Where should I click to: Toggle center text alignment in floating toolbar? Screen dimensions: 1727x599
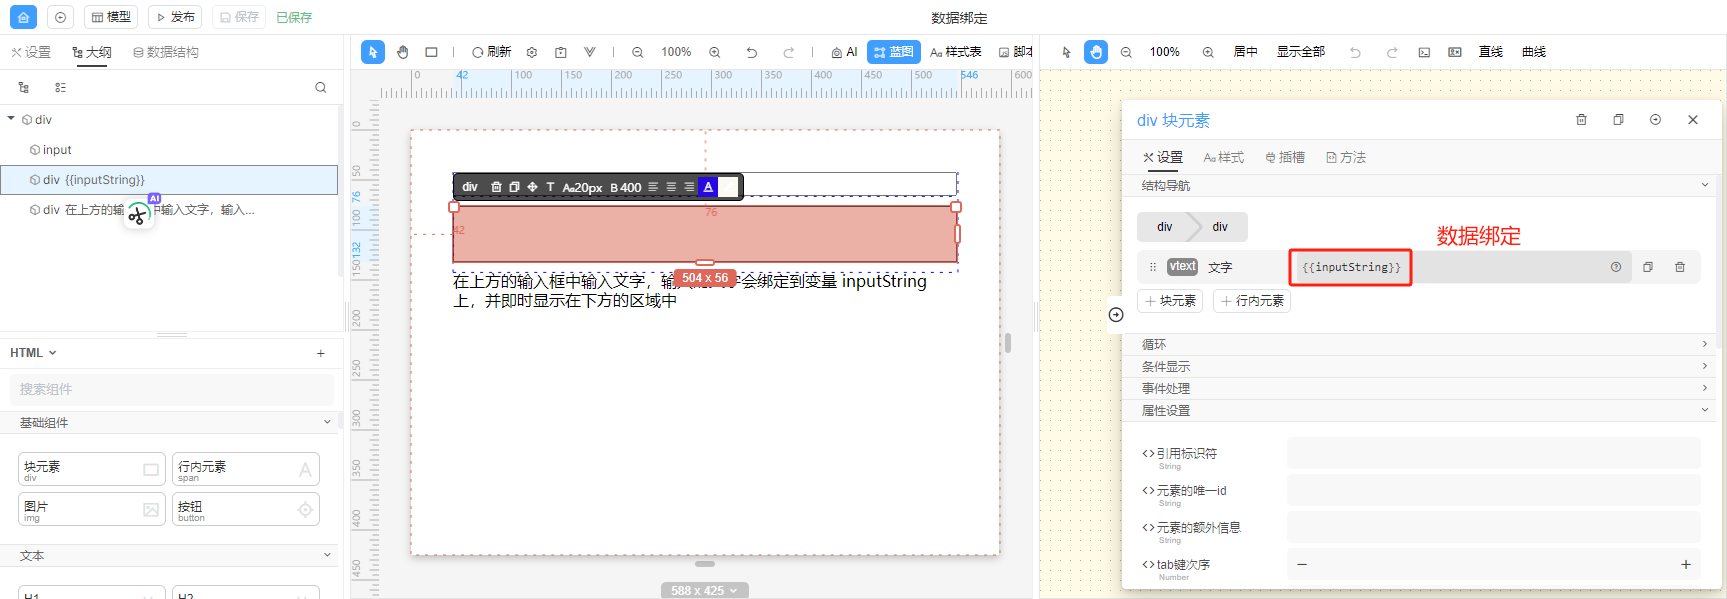pyautogui.click(x=671, y=187)
